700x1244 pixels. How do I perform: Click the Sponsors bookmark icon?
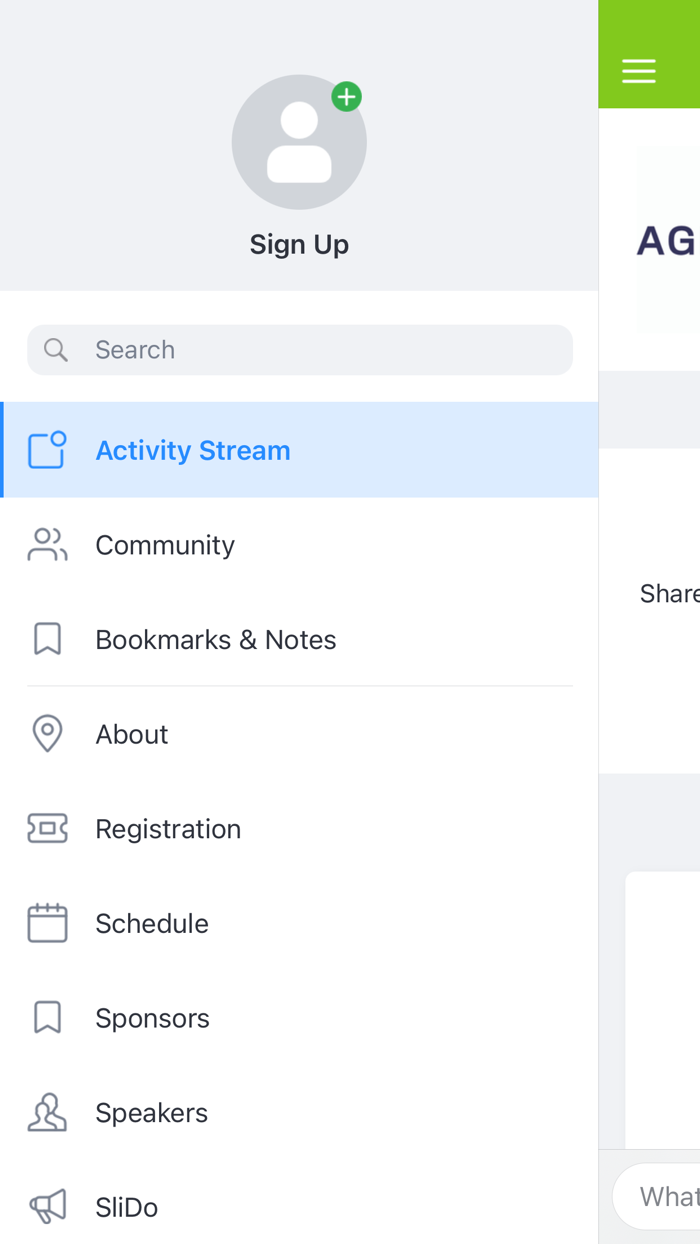tap(47, 1018)
